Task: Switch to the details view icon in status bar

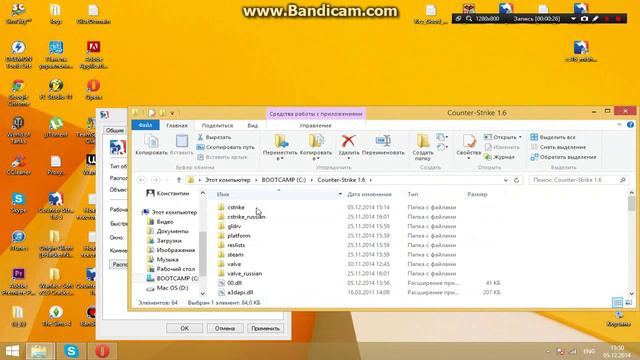Action: (617, 302)
